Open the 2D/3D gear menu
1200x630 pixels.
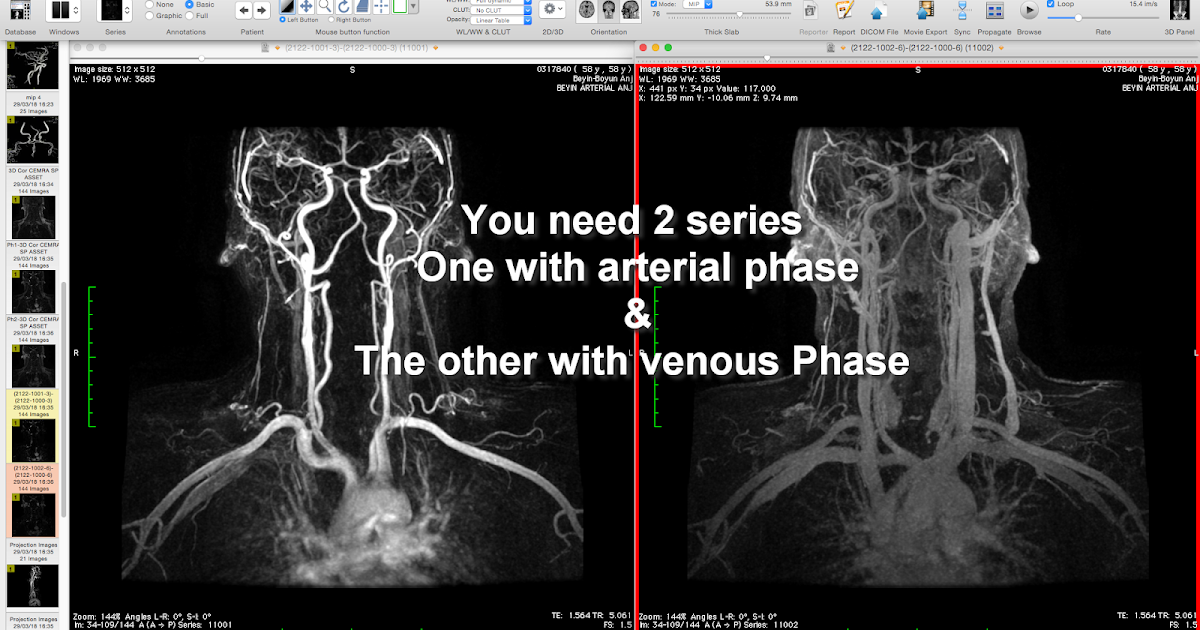(550, 10)
